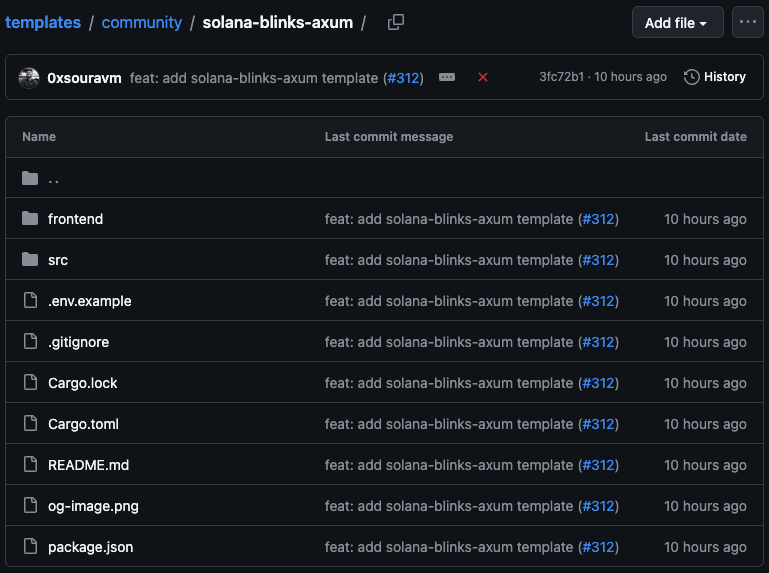Click the frontend folder icon

pos(30,218)
